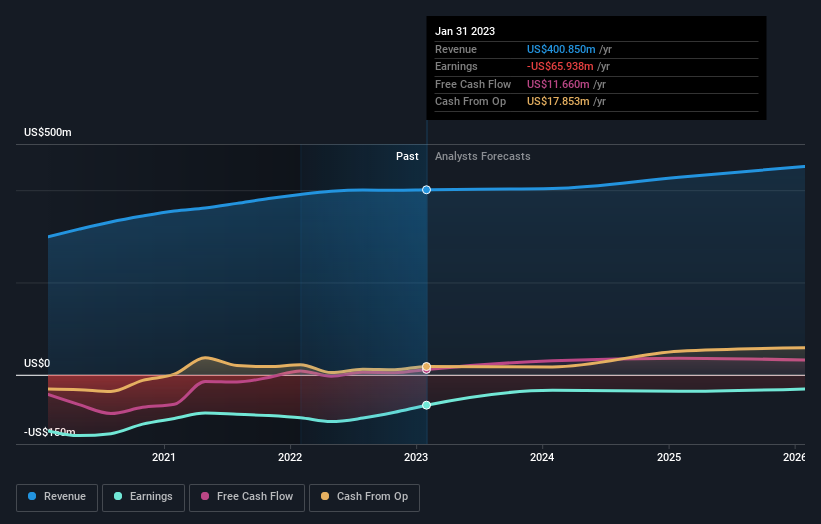Image resolution: width=821 pixels, height=524 pixels.
Task: Click the 2022 x-axis label
Action: click(290, 457)
